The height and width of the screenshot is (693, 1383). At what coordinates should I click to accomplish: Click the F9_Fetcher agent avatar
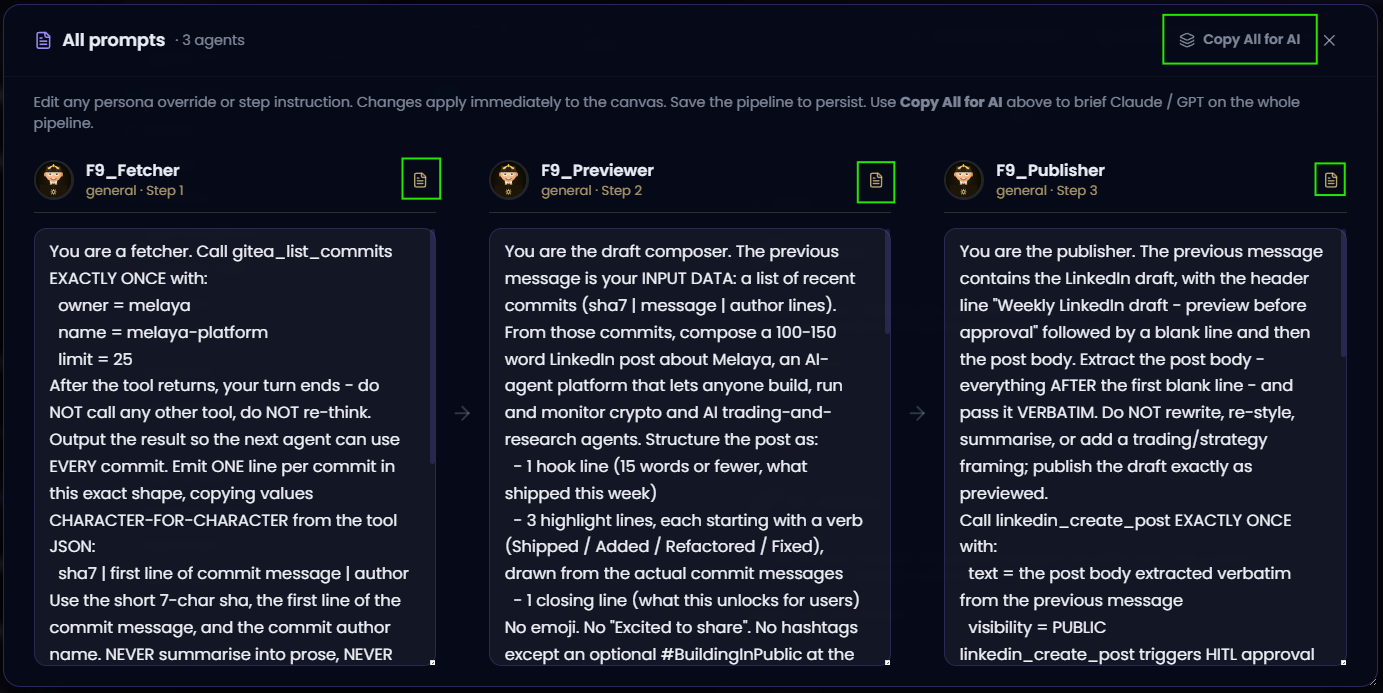click(x=53, y=180)
